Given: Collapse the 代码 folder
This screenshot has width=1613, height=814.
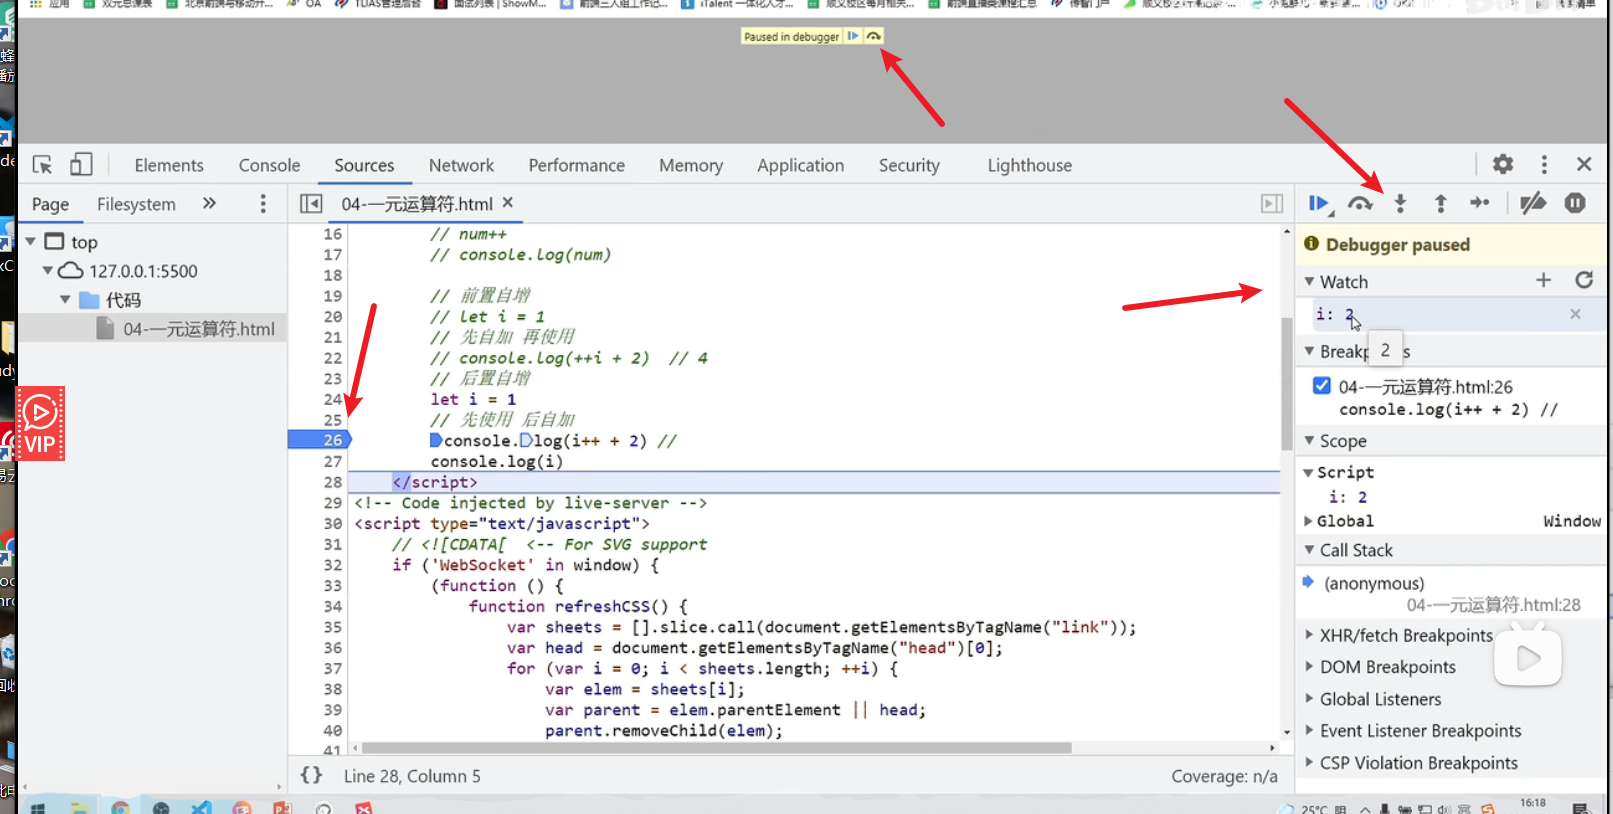Looking at the screenshot, I should pos(65,300).
